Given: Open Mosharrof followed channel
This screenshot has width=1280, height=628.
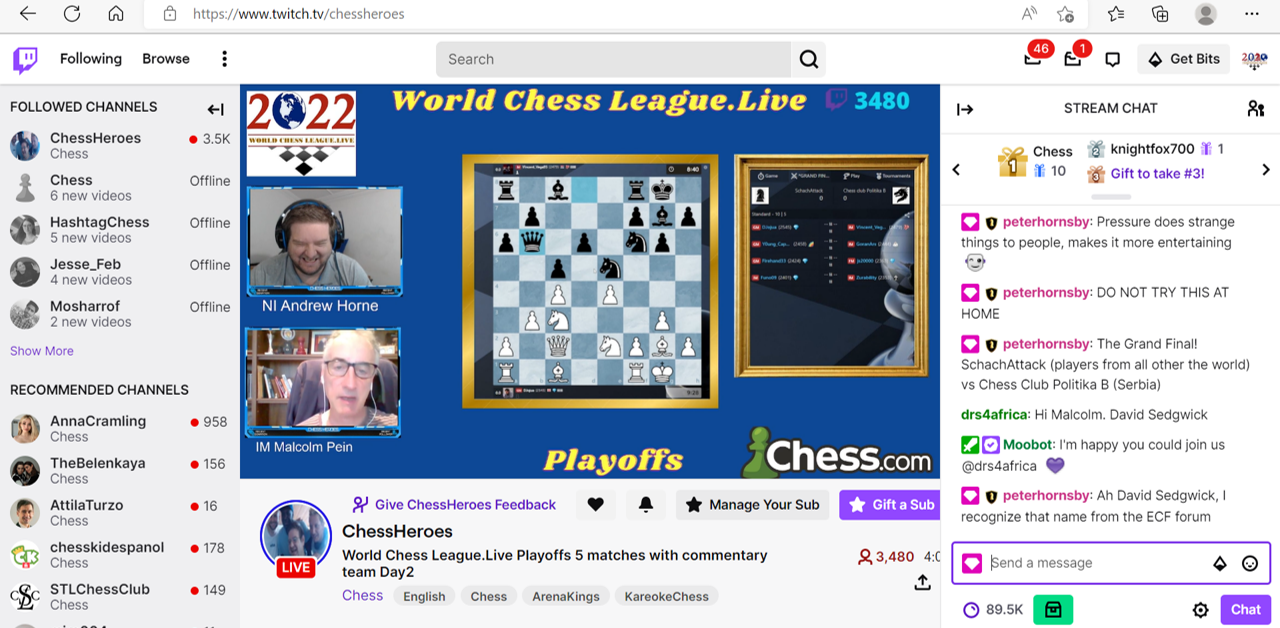Looking at the screenshot, I should pyautogui.click(x=120, y=313).
